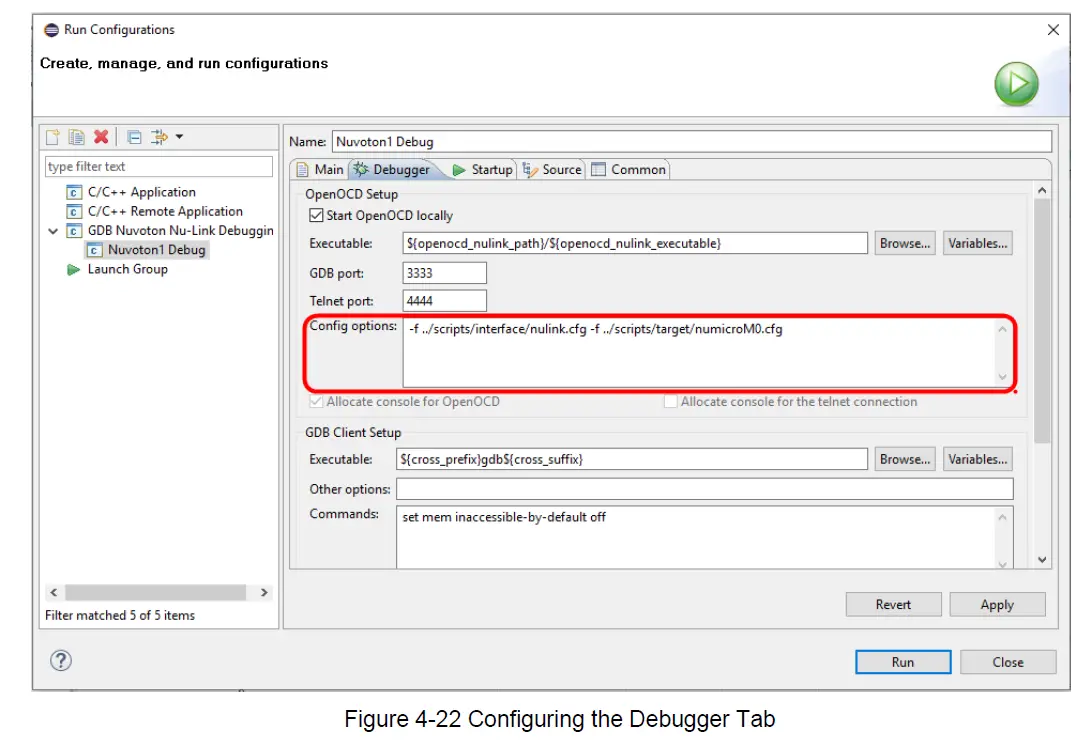Image resolution: width=1090 pixels, height=741 pixels.
Task: Click the type filter text field
Action: coord(158,166)
